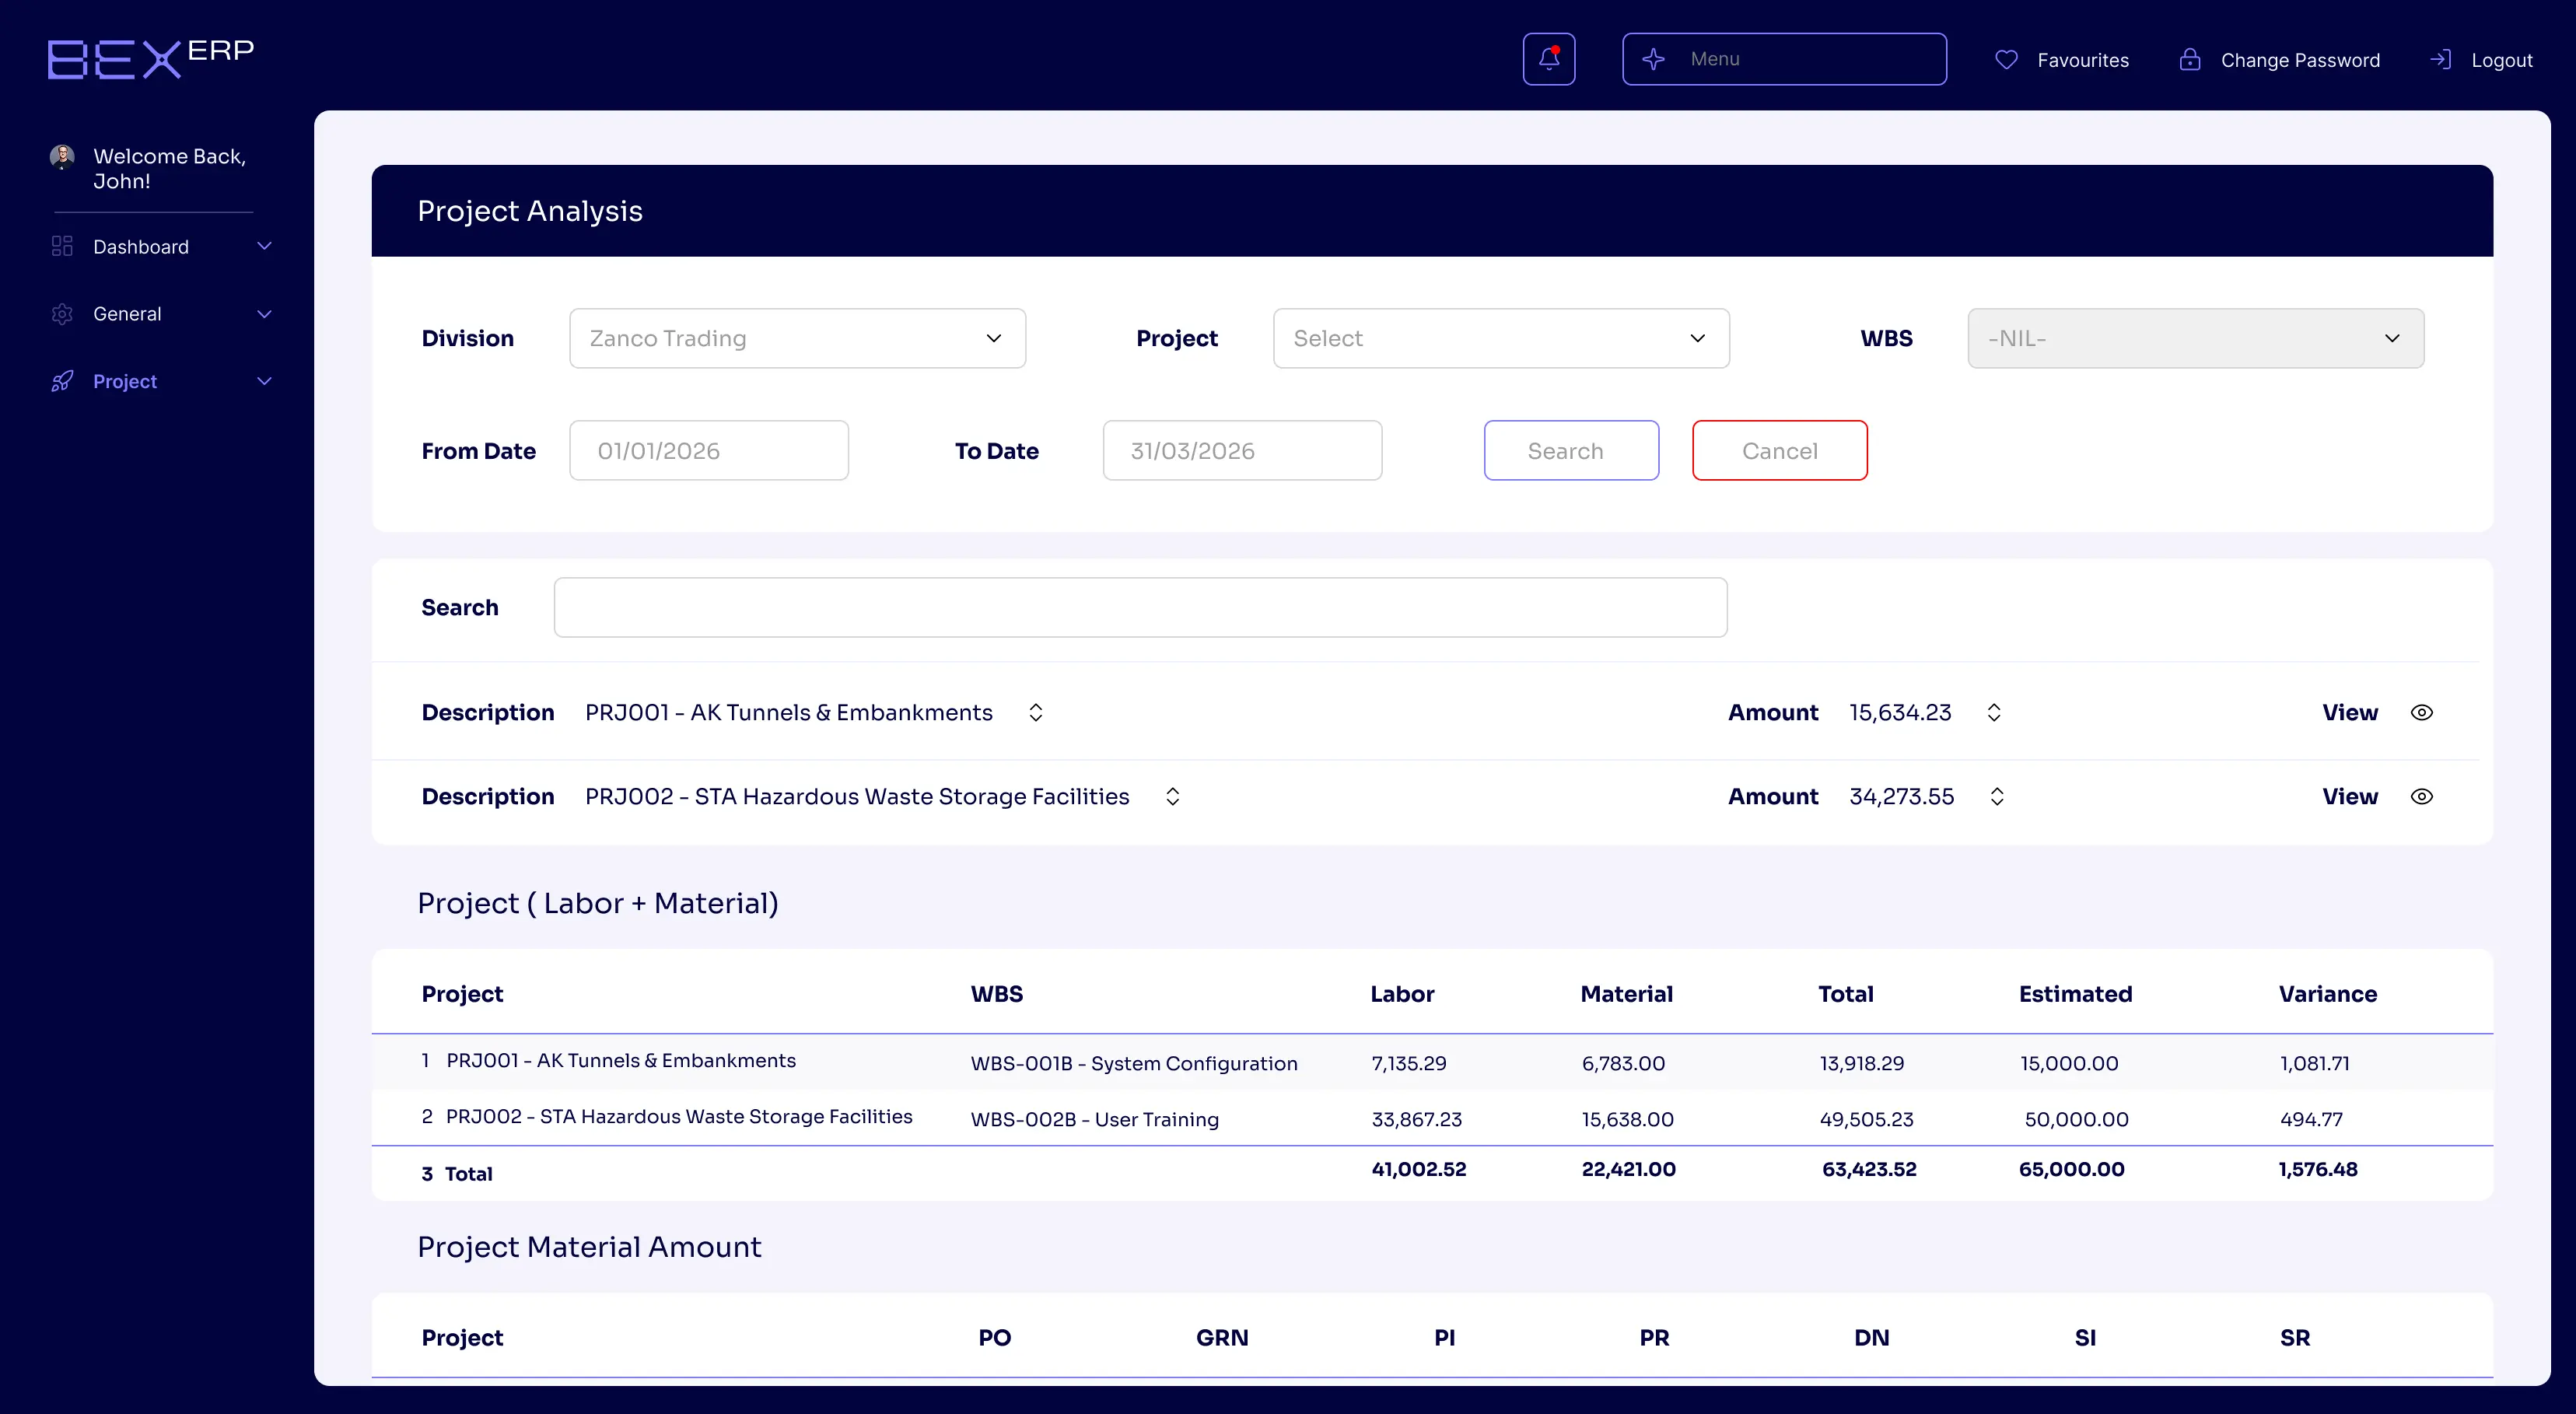The image size is (2576, 1414).
Task: Select Project in the sidebar menu
Action: tap(124, 381)
